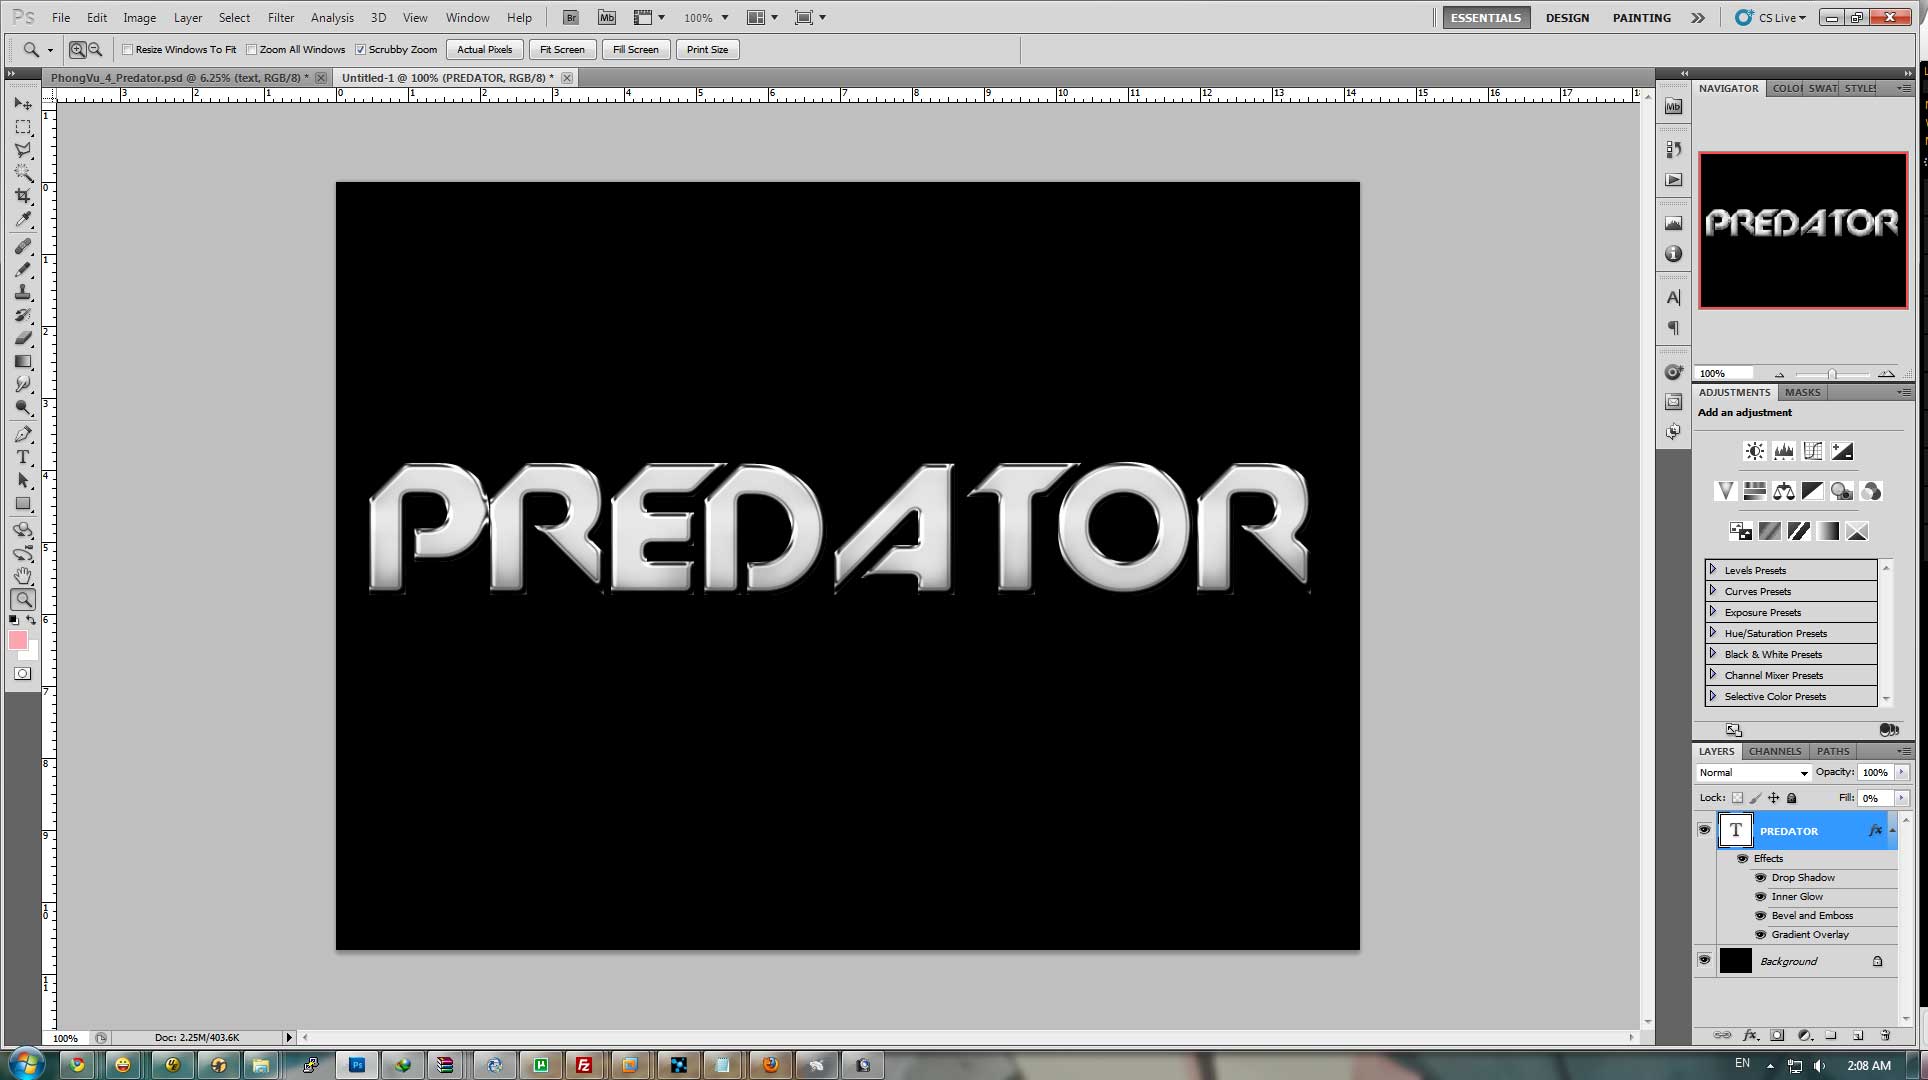Screen dimensions: 1928x1080
Task: Click the Zoom In icon in options bar
Action: tap(78, 49)
